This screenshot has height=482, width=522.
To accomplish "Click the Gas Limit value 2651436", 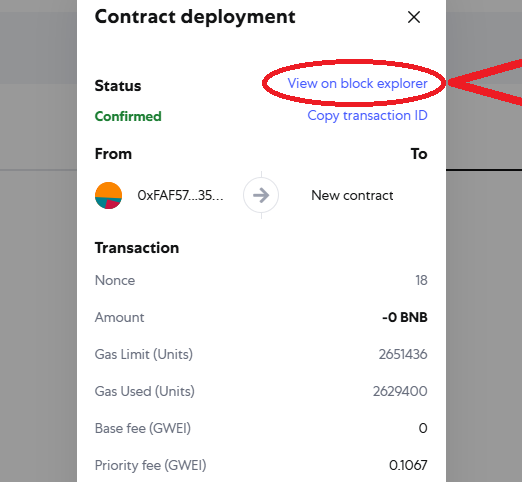I will tap(403, 354).
